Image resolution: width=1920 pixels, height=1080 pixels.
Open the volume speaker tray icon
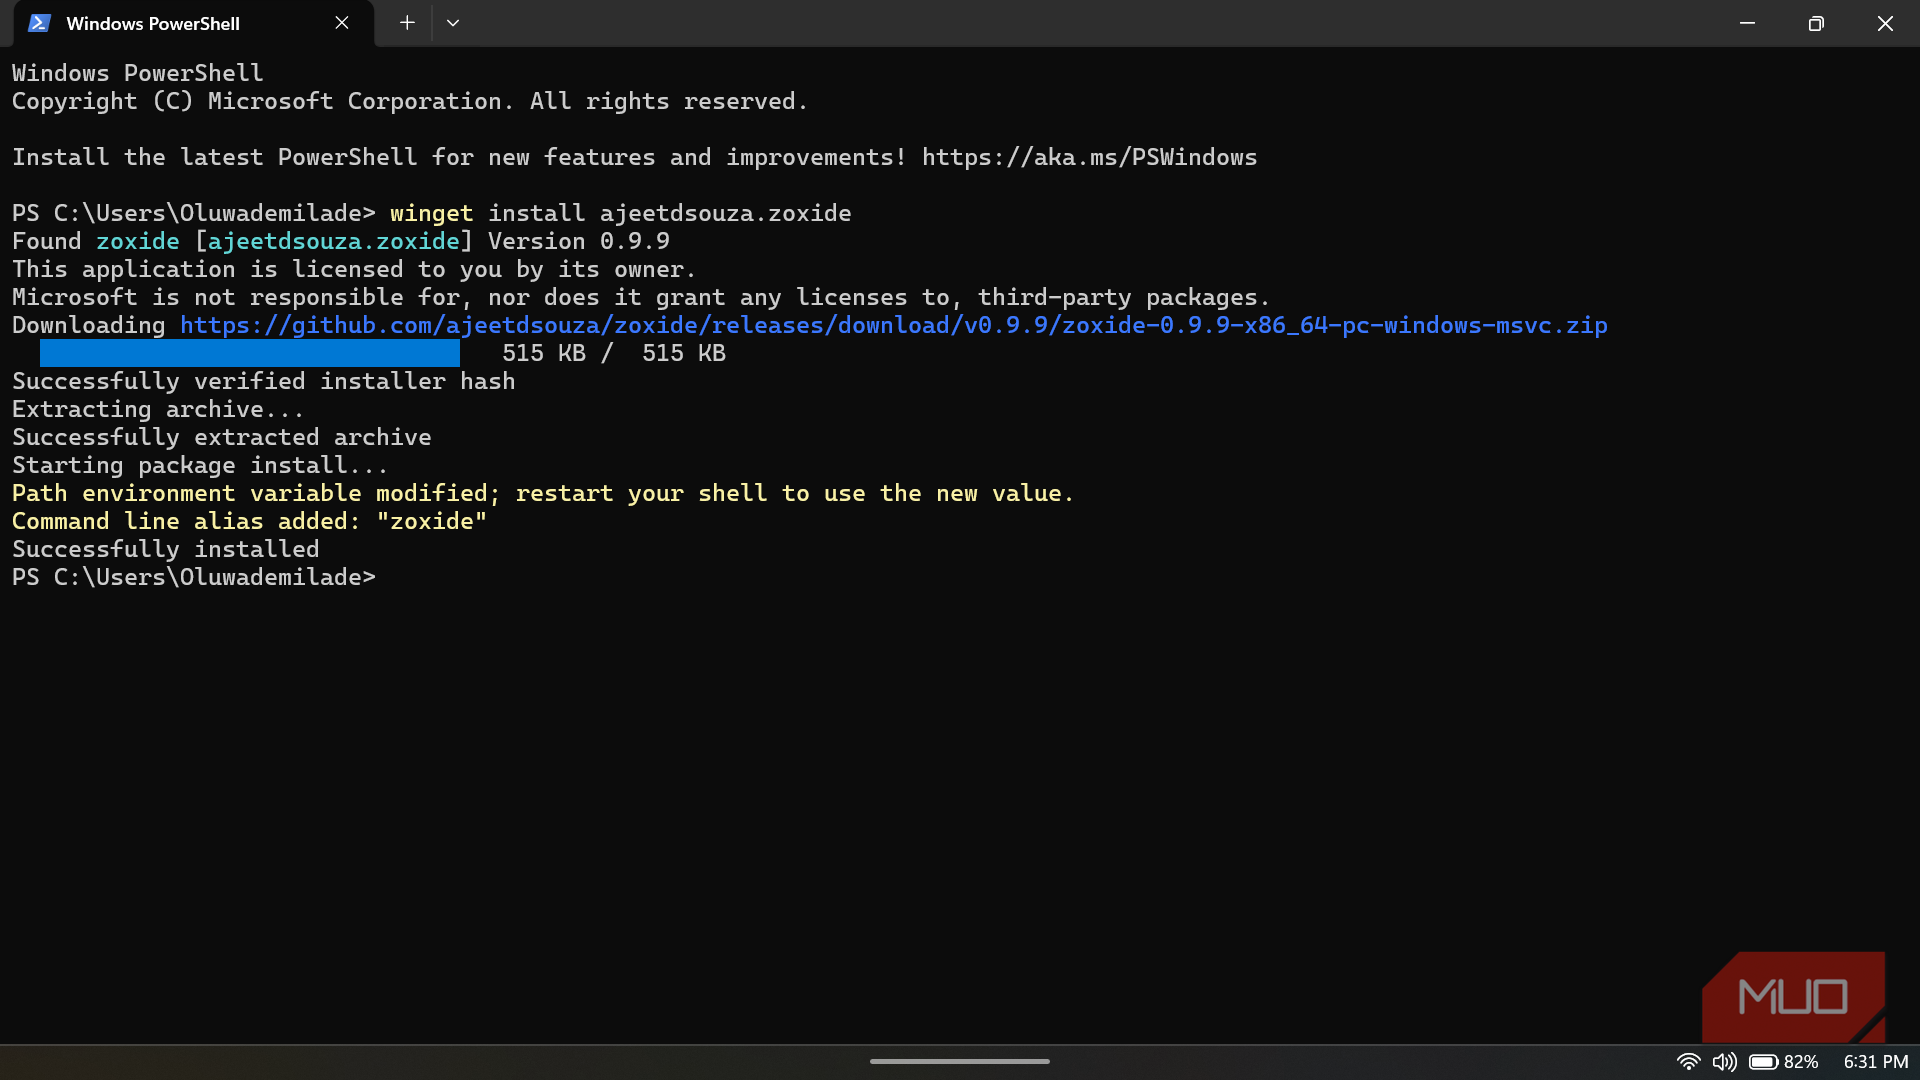tap(1724, 1062)
